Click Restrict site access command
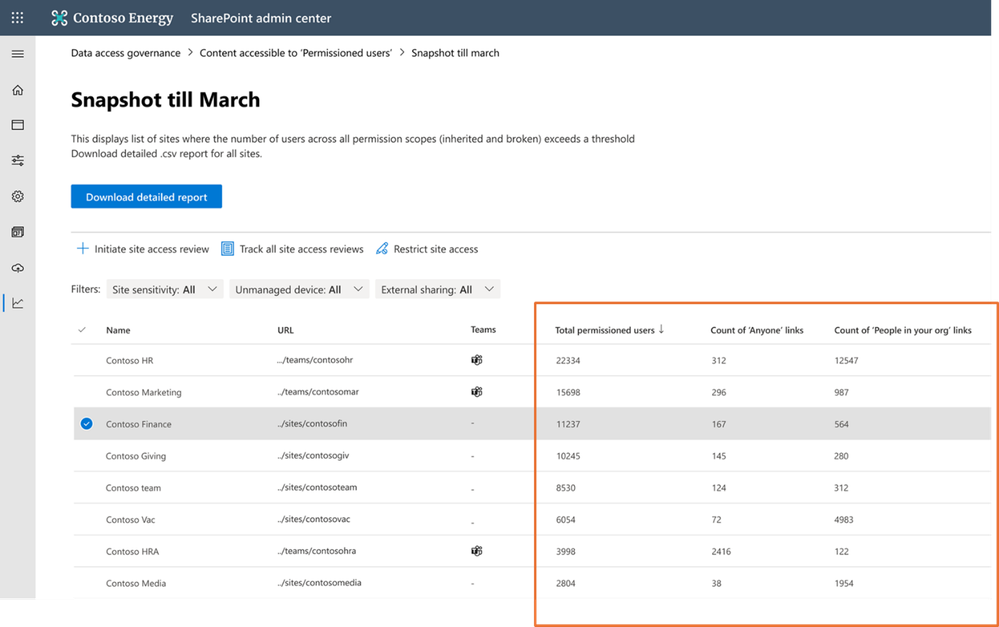 [427, 249]
